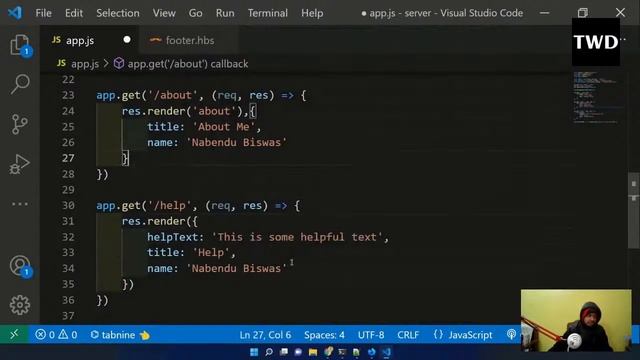
Task: Change indentation via Spaces: 4
Action: click(324, 335)
